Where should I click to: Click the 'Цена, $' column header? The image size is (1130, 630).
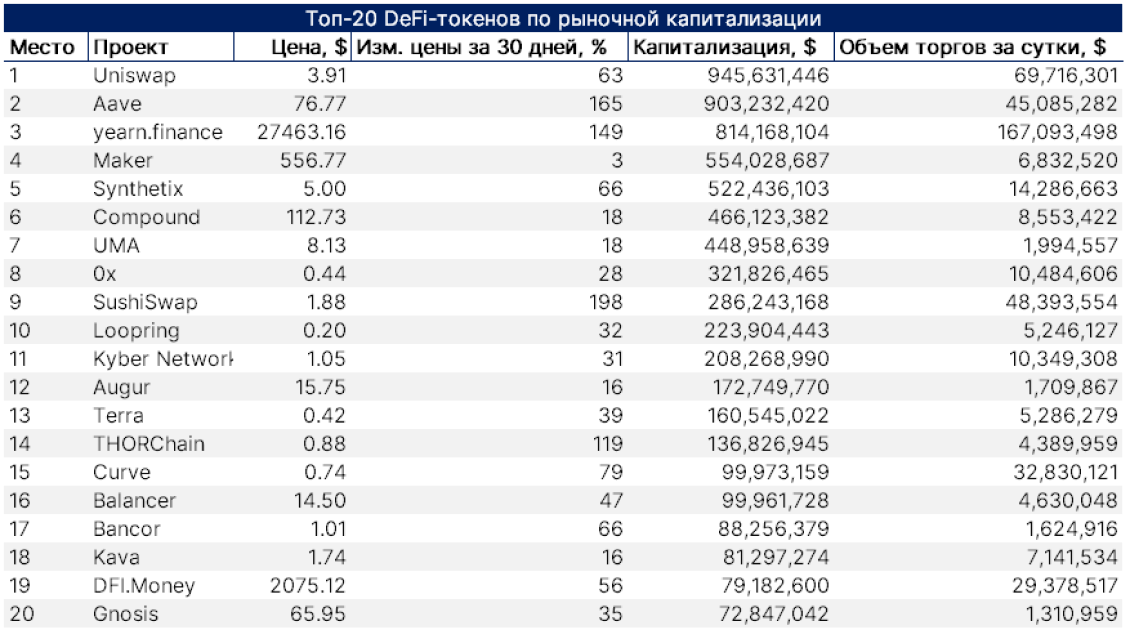coord(309,48)
